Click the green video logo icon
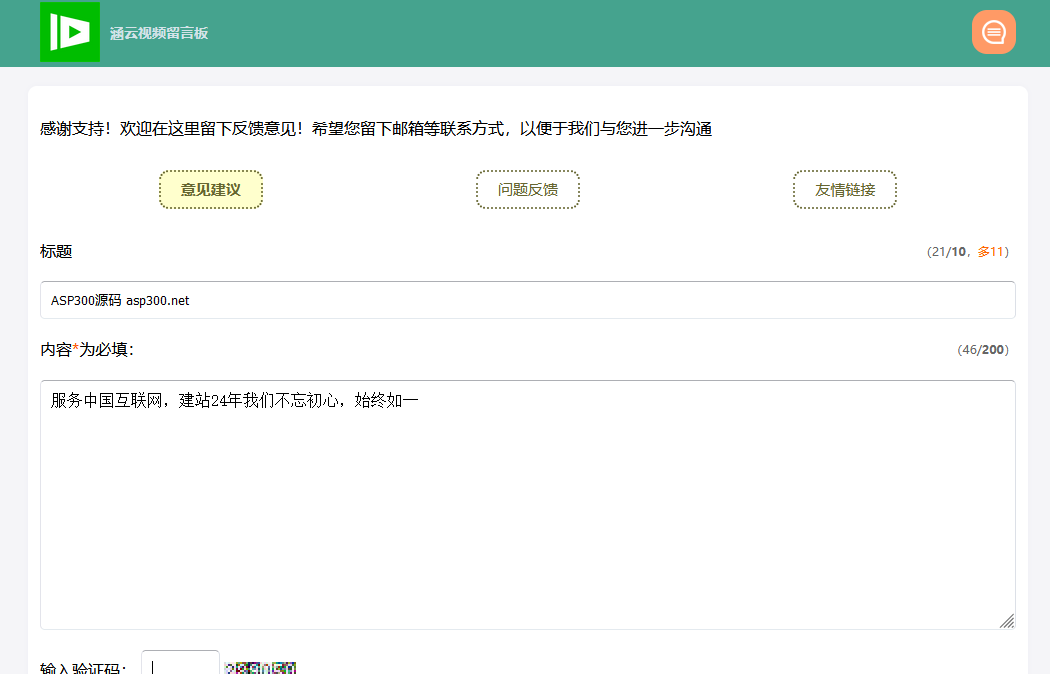This screenshot has width=1050, height=674. pyautogui.click(x=69, y=32)
